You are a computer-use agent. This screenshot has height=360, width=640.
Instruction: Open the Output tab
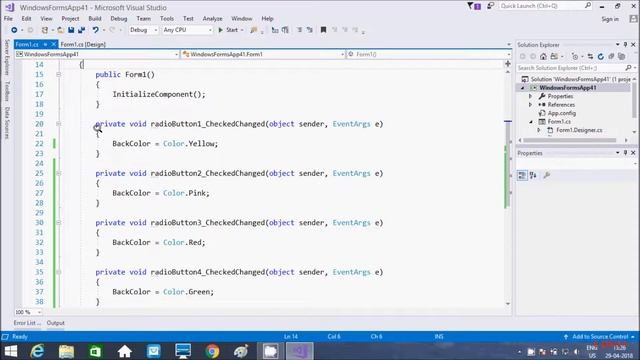point(56,323)
